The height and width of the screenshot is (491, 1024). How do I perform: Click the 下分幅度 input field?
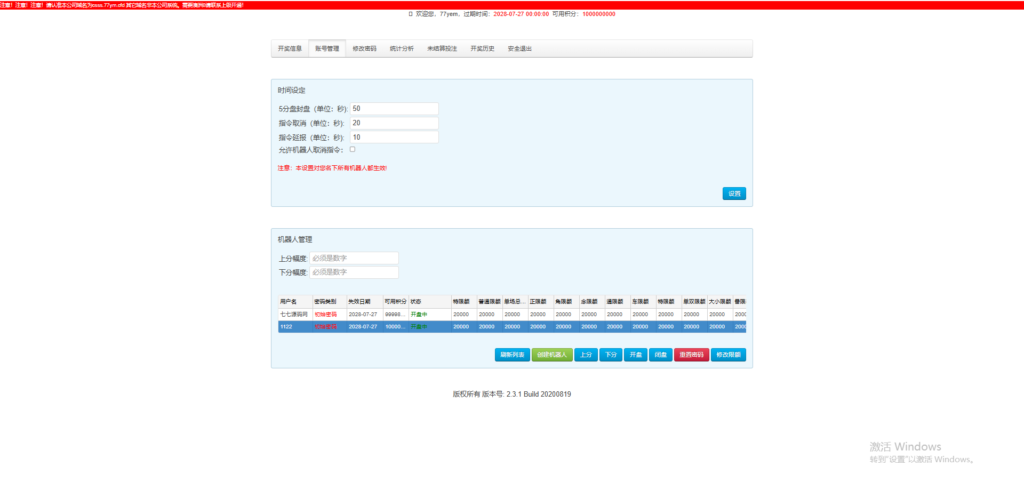[x=354, y=272]
